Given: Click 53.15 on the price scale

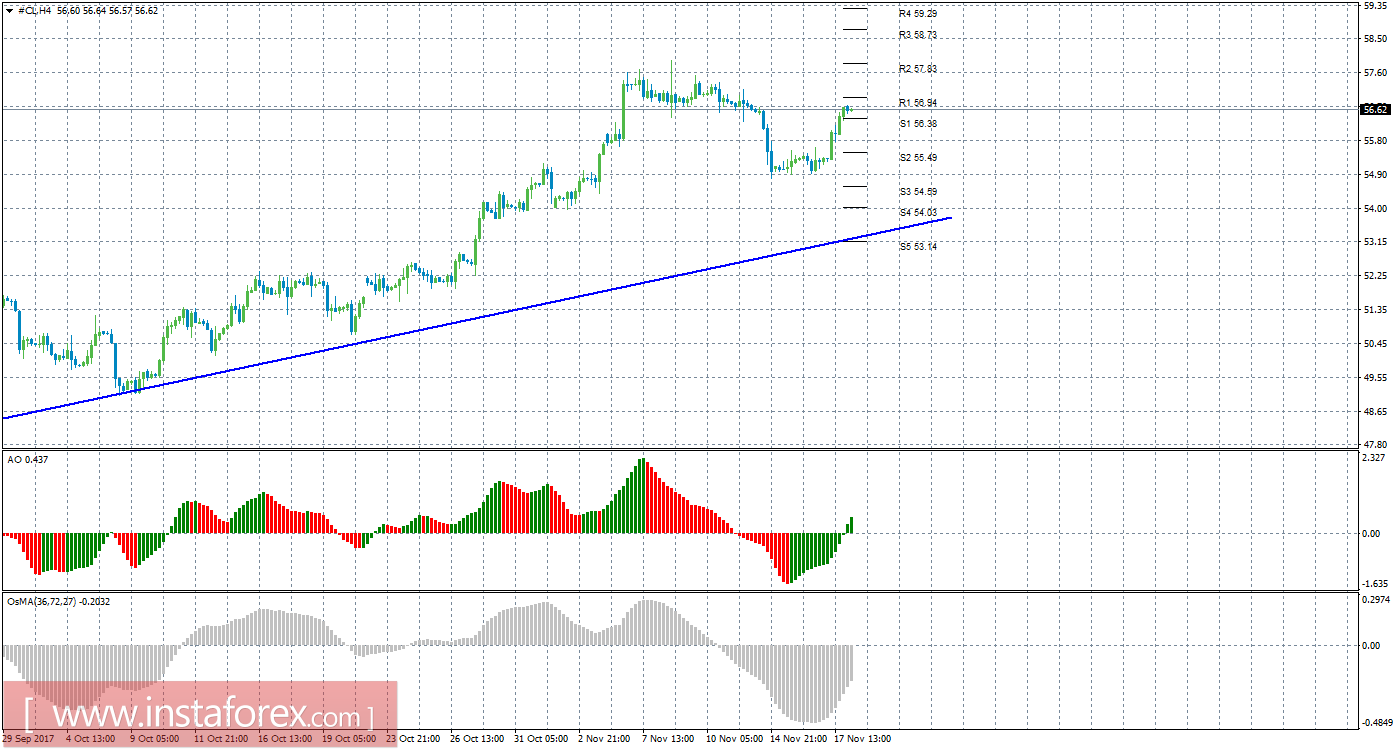Looking at the screenshot, I should click(1376, 242).
